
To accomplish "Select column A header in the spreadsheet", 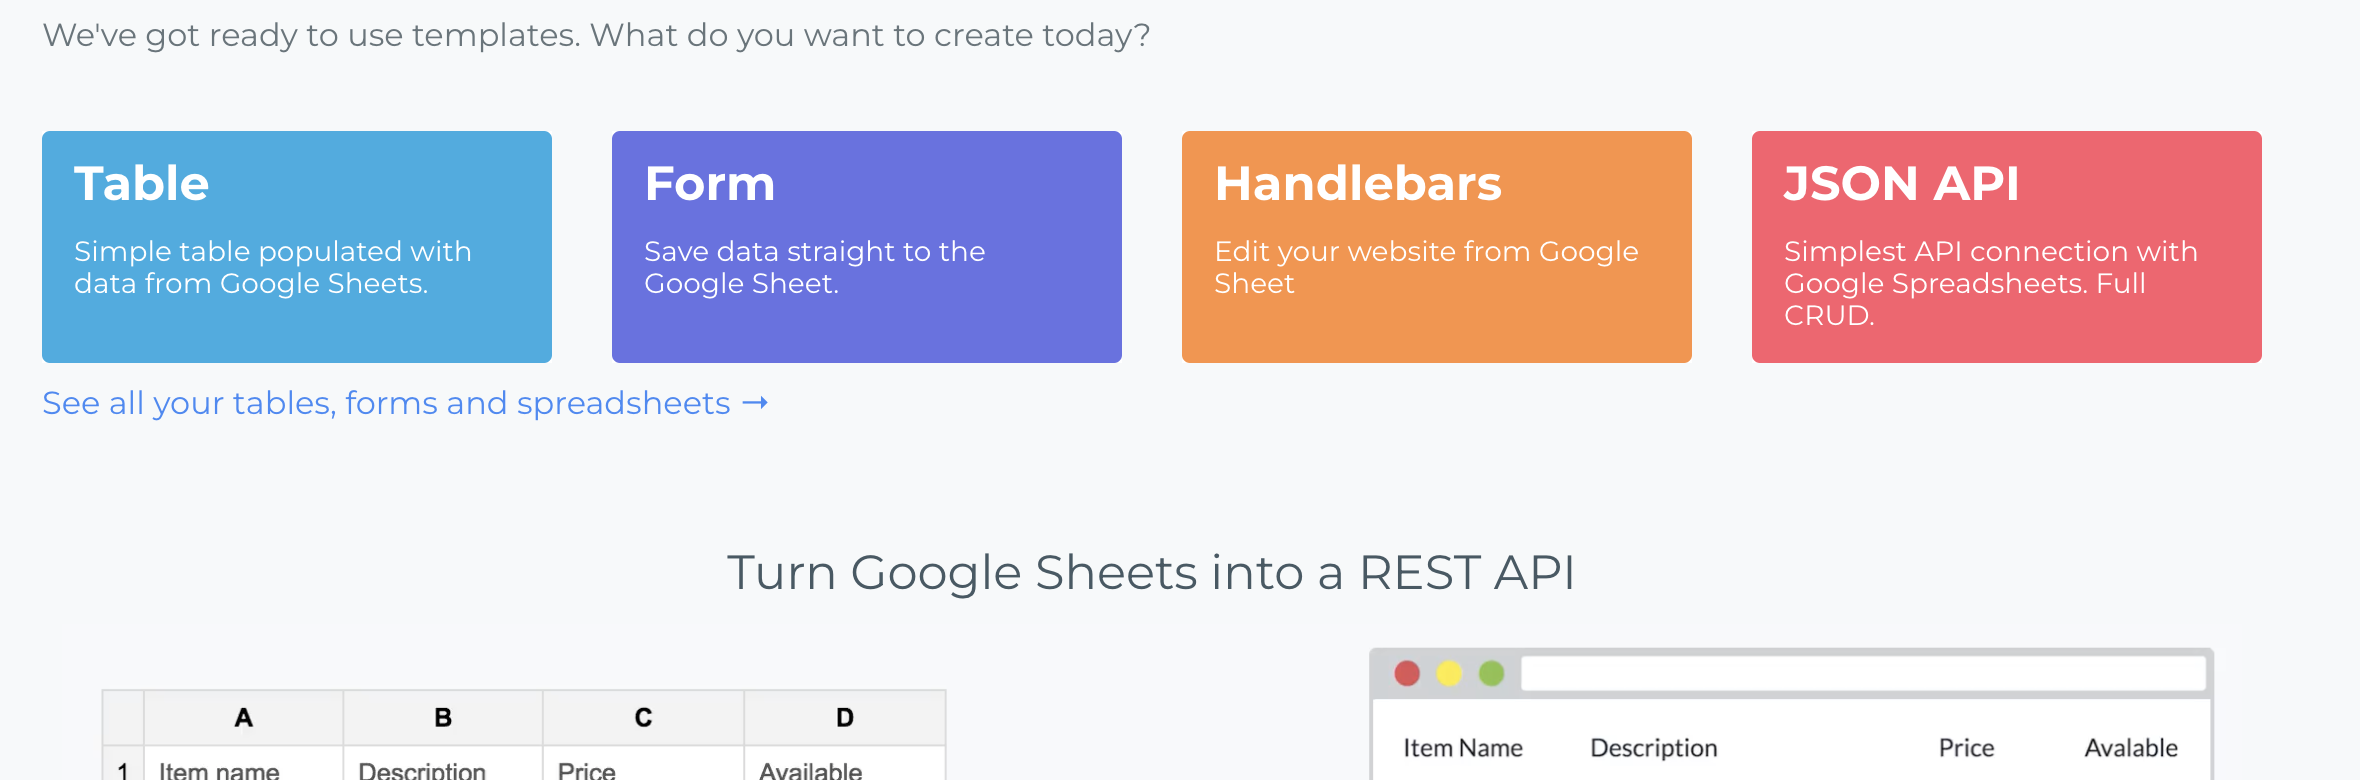I will (244, 718).
